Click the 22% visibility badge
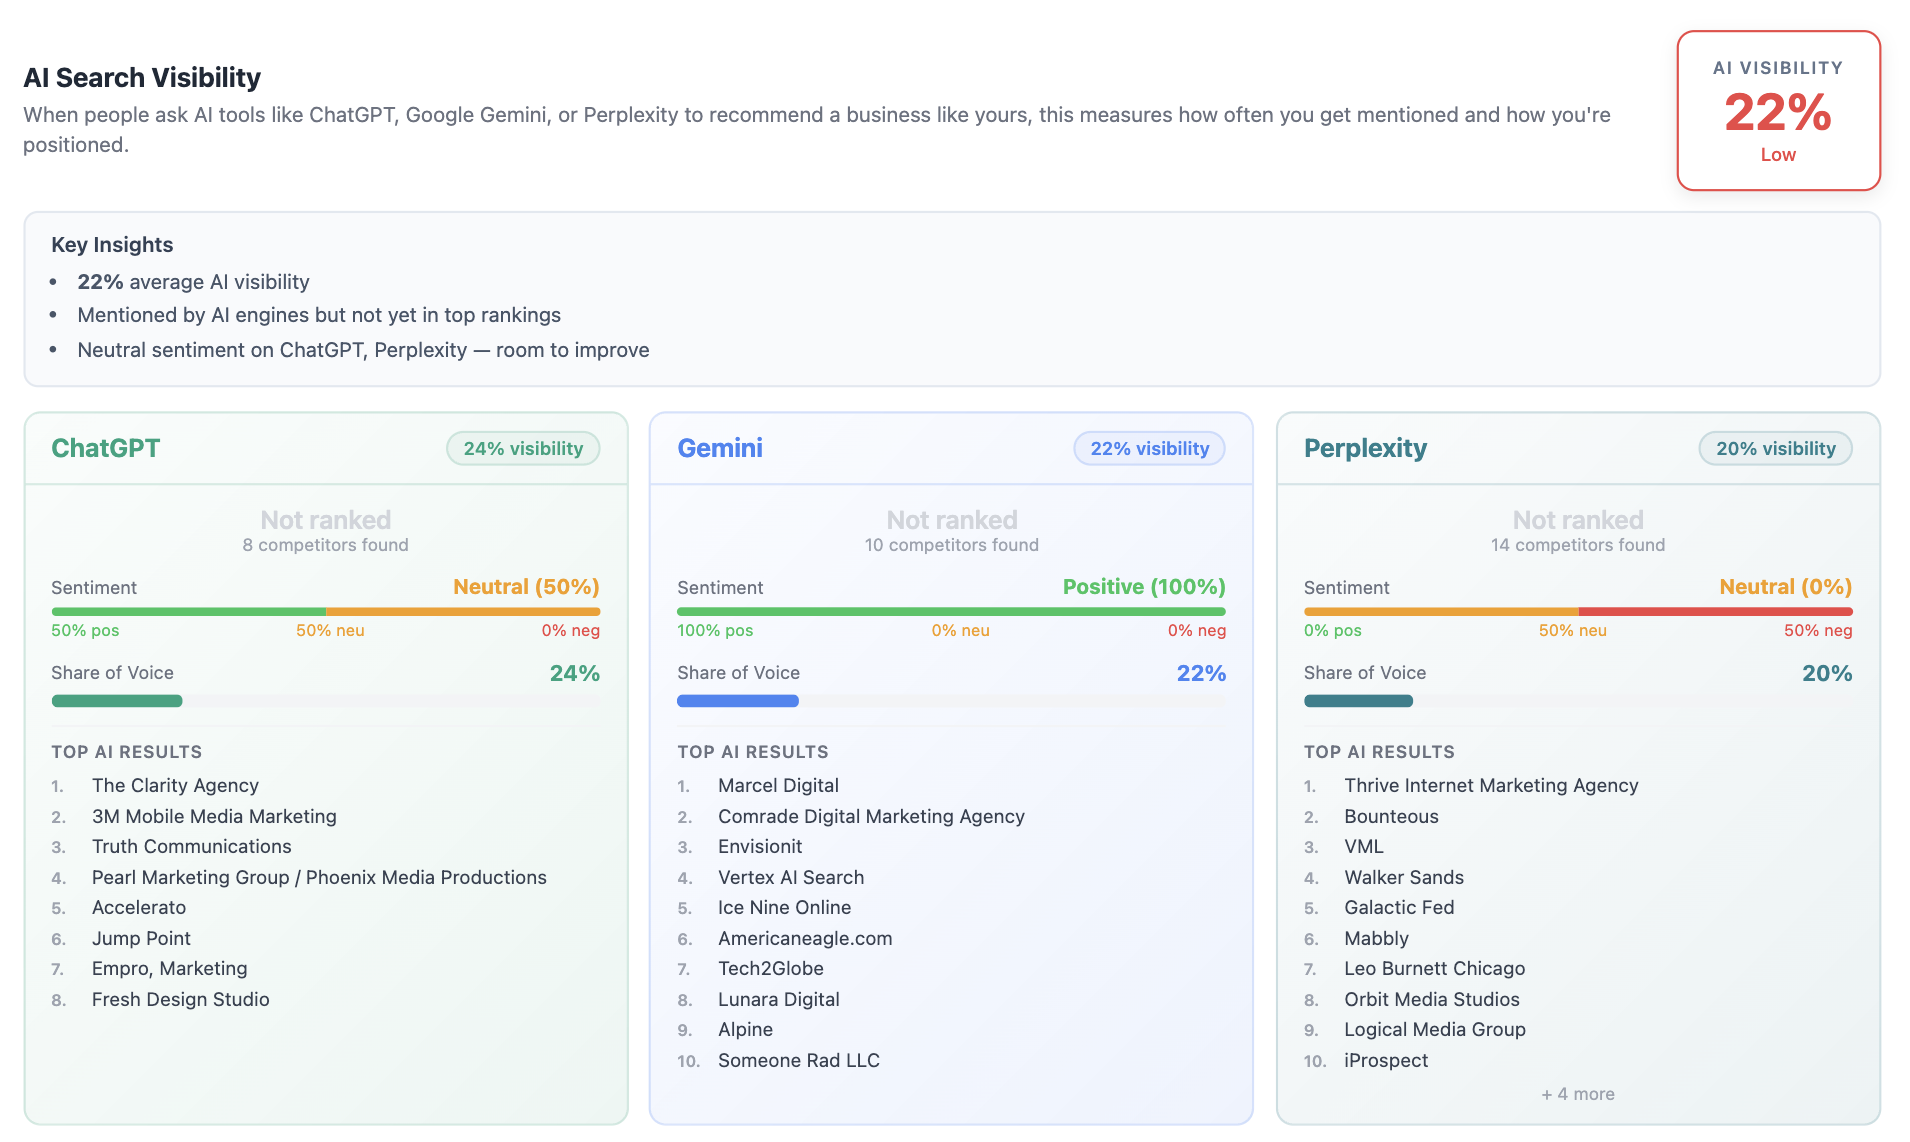The image size is (1910, 1142). point(1149,449)
